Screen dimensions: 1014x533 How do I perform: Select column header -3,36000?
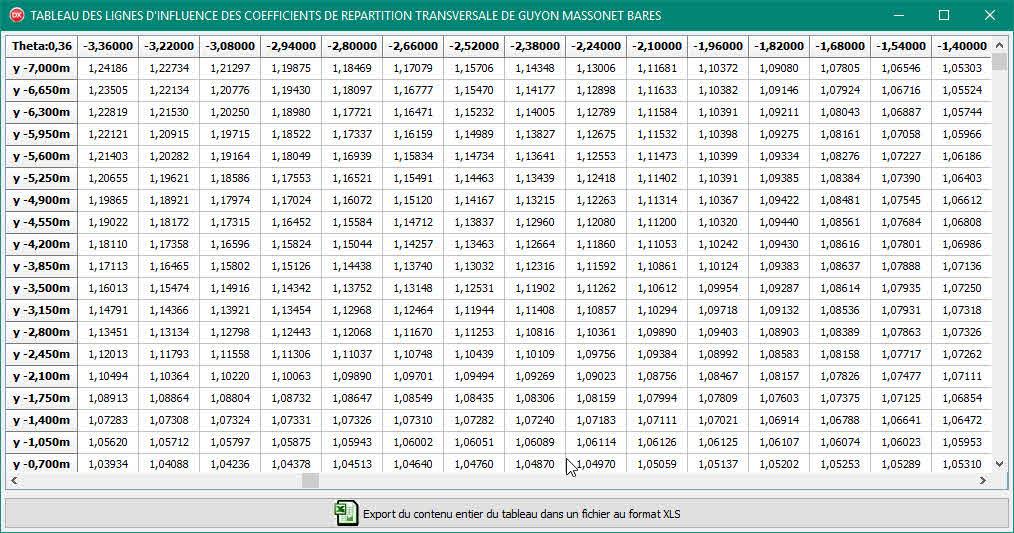108,46
